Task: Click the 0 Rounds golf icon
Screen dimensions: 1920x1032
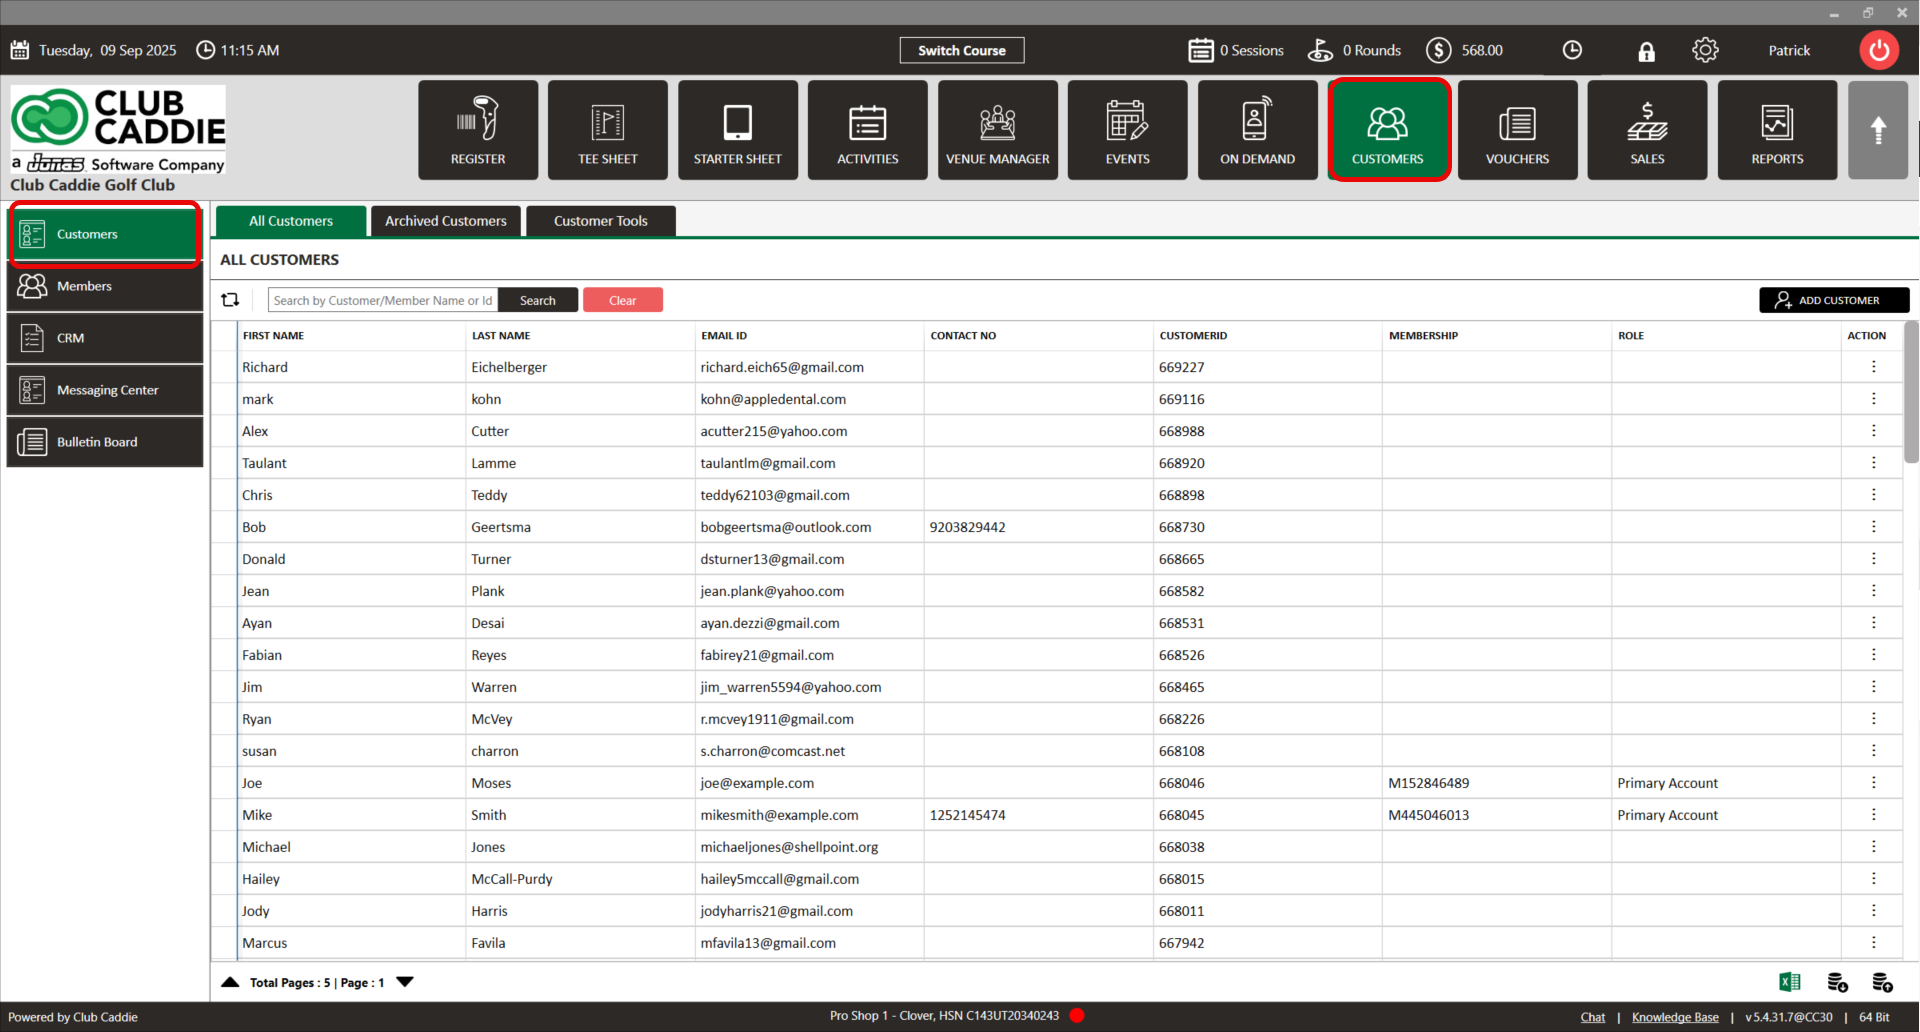Action: click(x=1320, y=50)
